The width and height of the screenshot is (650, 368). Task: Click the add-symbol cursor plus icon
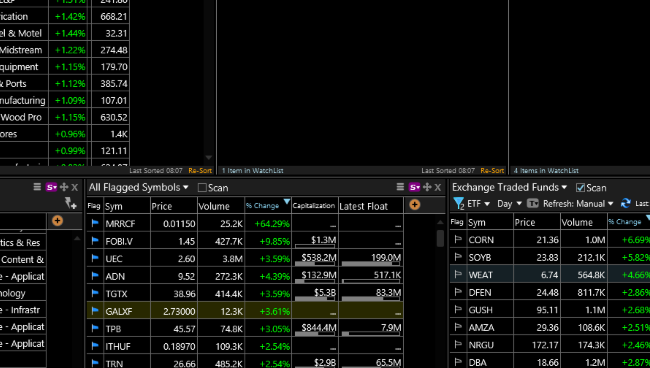pos(70,203)
